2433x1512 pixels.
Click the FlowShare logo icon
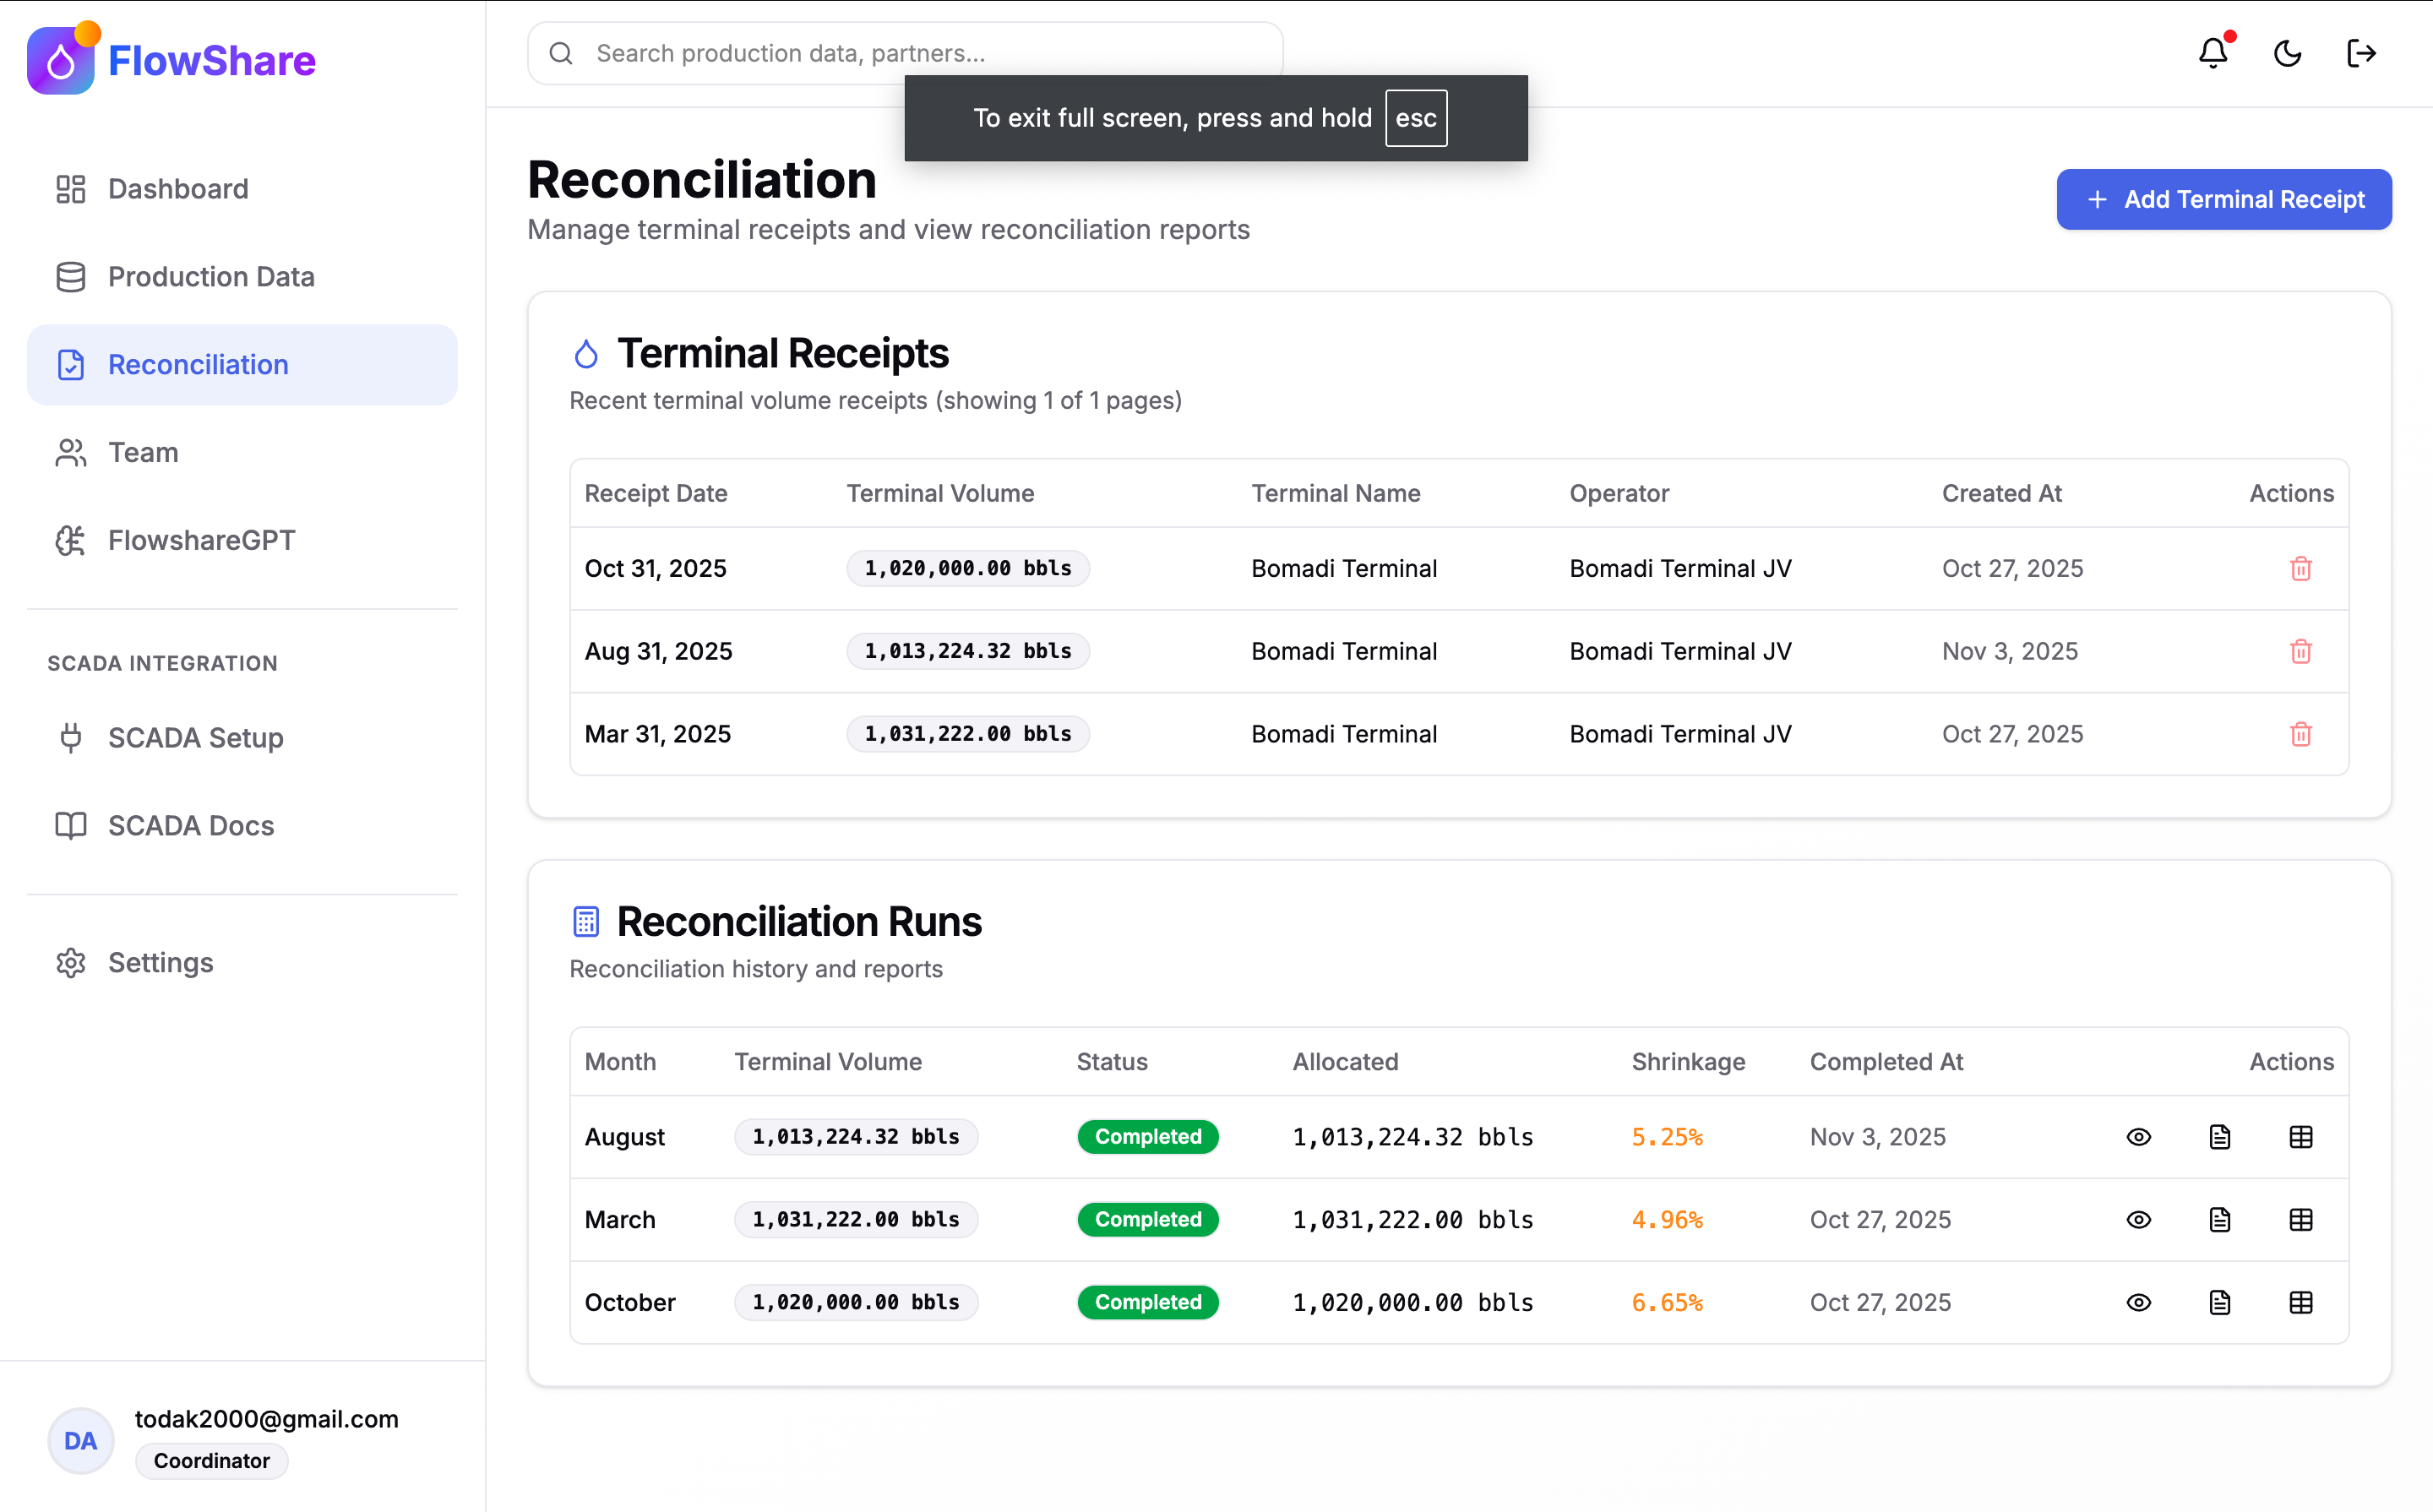(x=62, y=60)
